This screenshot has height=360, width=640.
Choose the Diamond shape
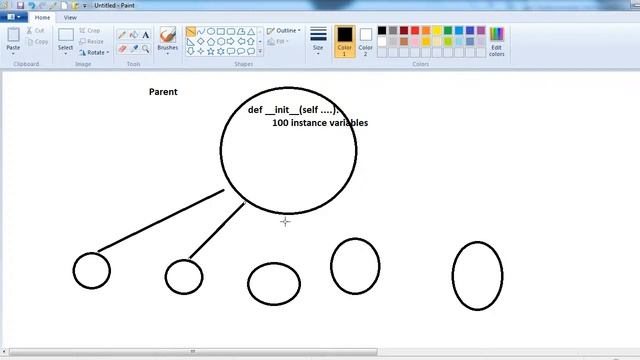click(x=201, y=42)
